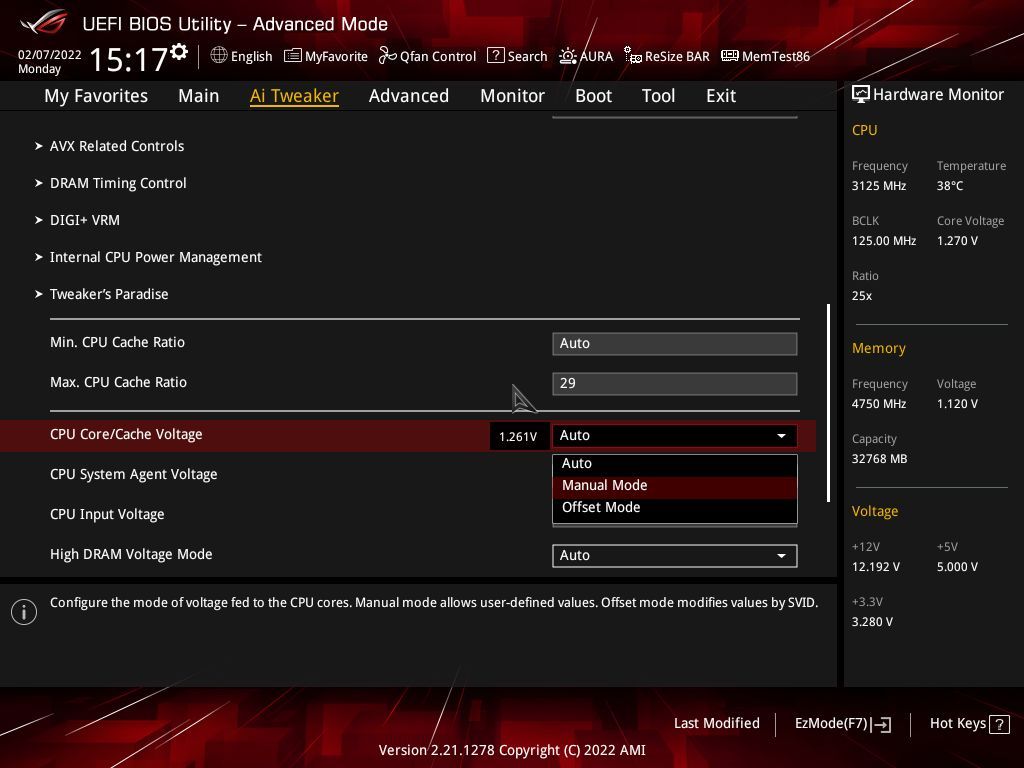Click the 02/07/2022 date text
The image size is (1024, 768).
pyautogui.click(x=50, y=55)
